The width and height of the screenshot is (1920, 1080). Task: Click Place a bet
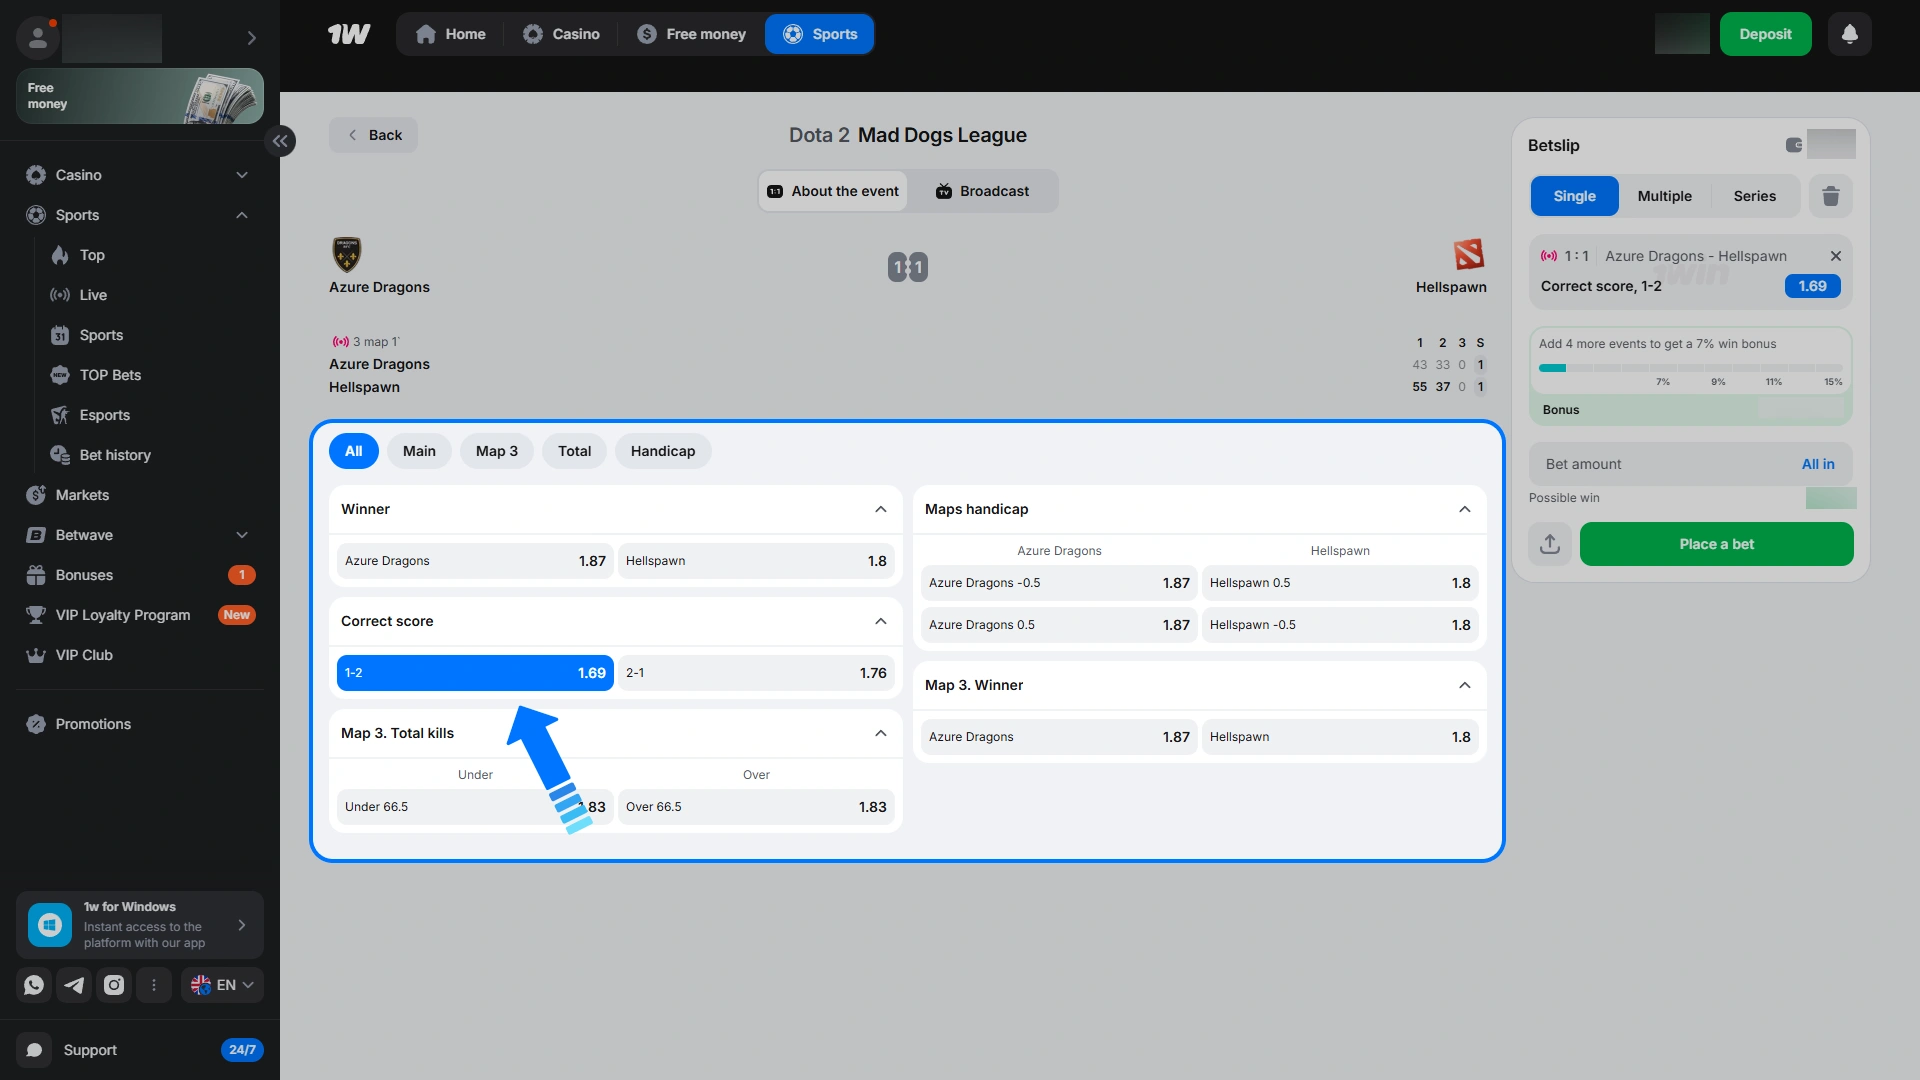(1716, 544)
